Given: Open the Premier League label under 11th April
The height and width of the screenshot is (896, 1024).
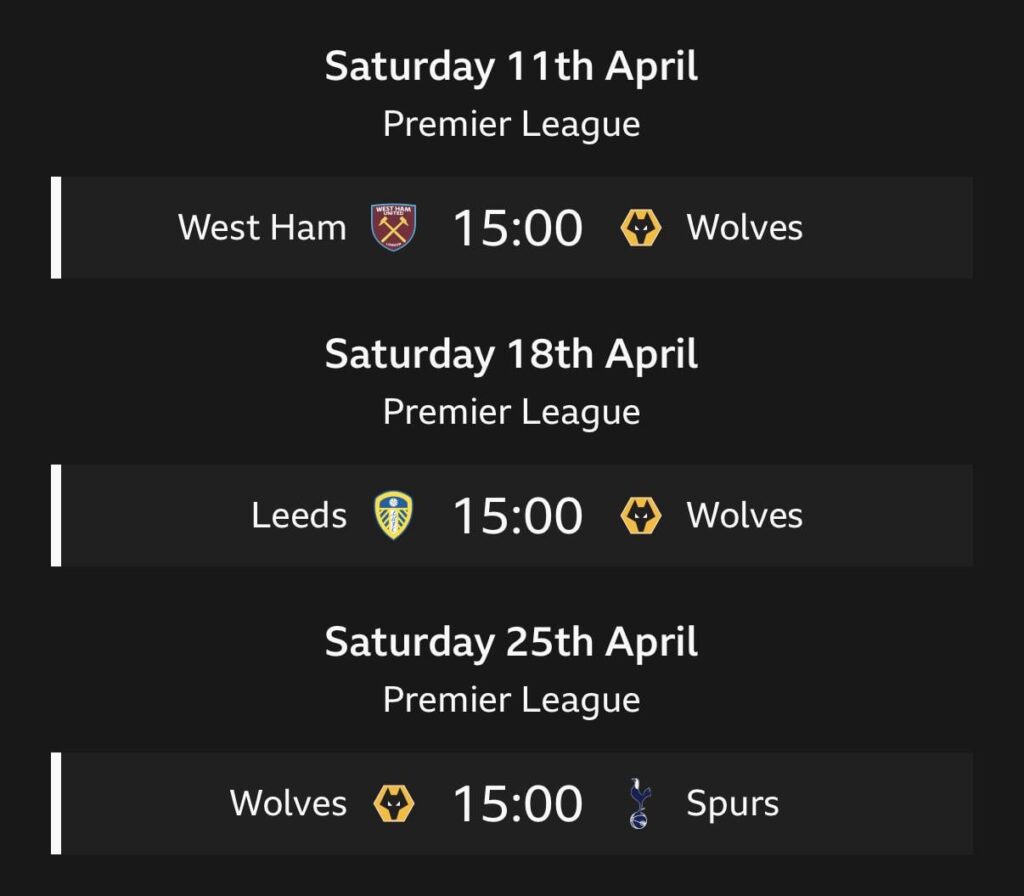Looking at the screenshot, I should point(511,124).
